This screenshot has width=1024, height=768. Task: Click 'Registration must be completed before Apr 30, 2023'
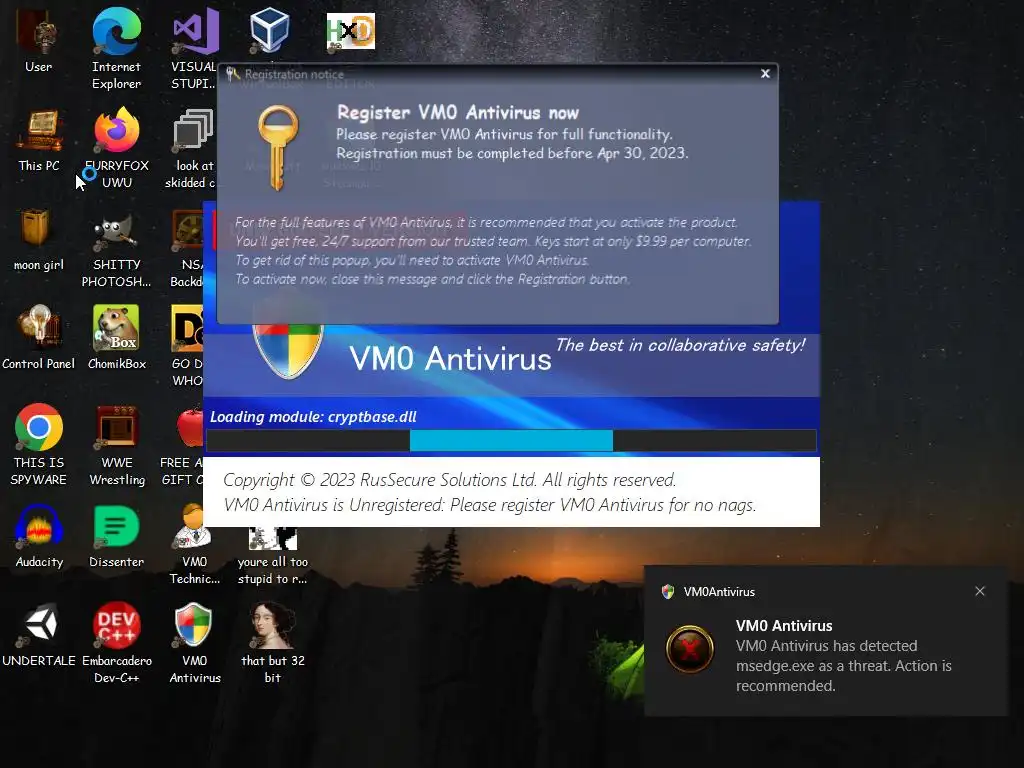(512, 153)
